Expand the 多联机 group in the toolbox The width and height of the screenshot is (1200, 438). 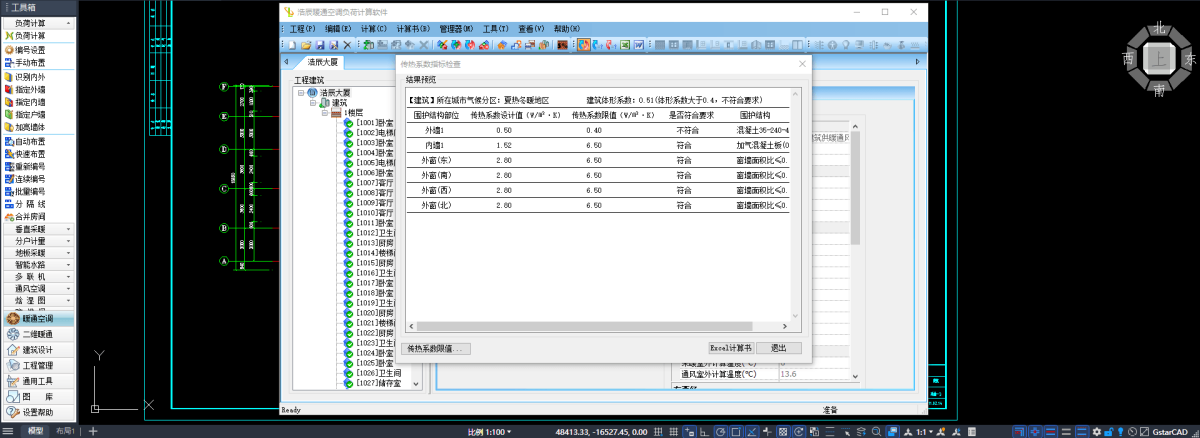pyautogui.click(x=38, y=276)
